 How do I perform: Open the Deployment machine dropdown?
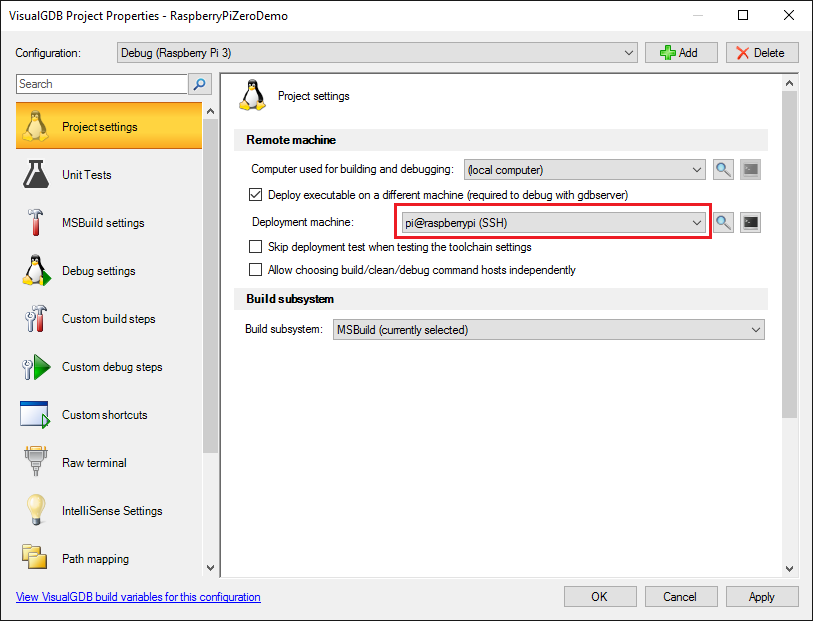pyautogui.click(x=554, y=223)
